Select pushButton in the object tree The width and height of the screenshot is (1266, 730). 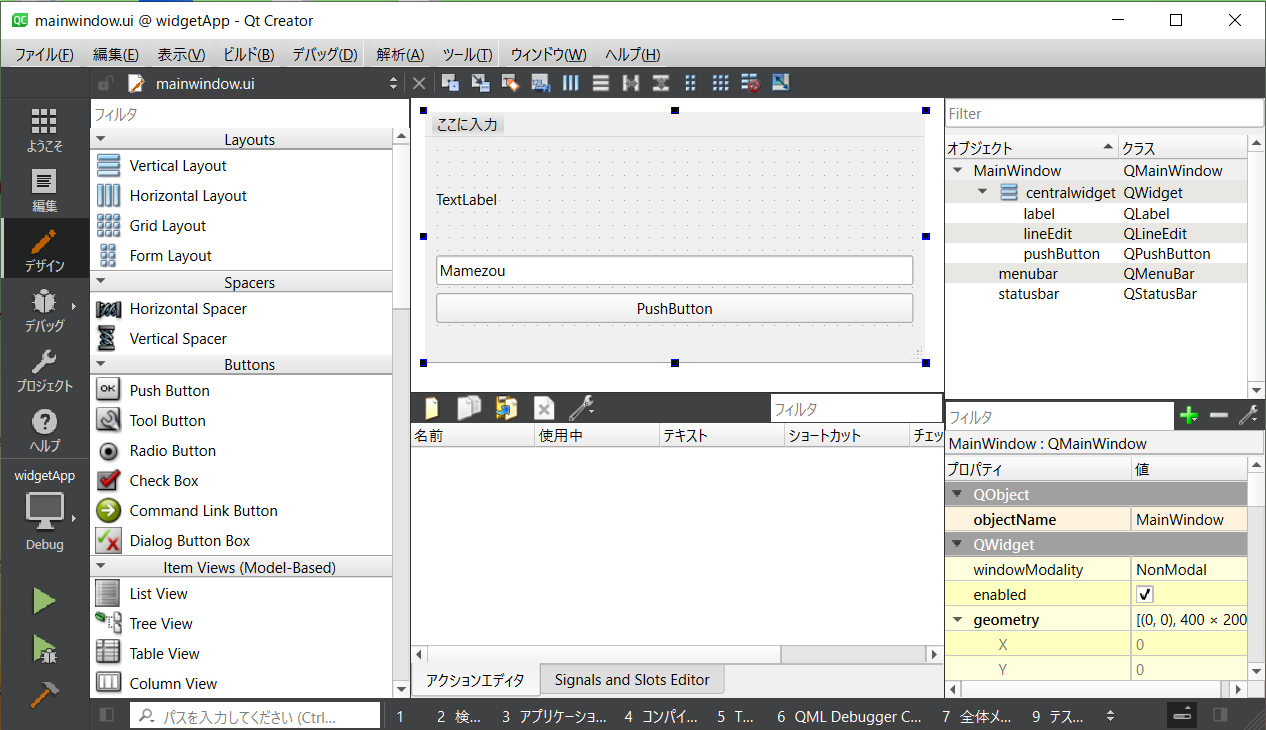click(x=1060, y=254)
